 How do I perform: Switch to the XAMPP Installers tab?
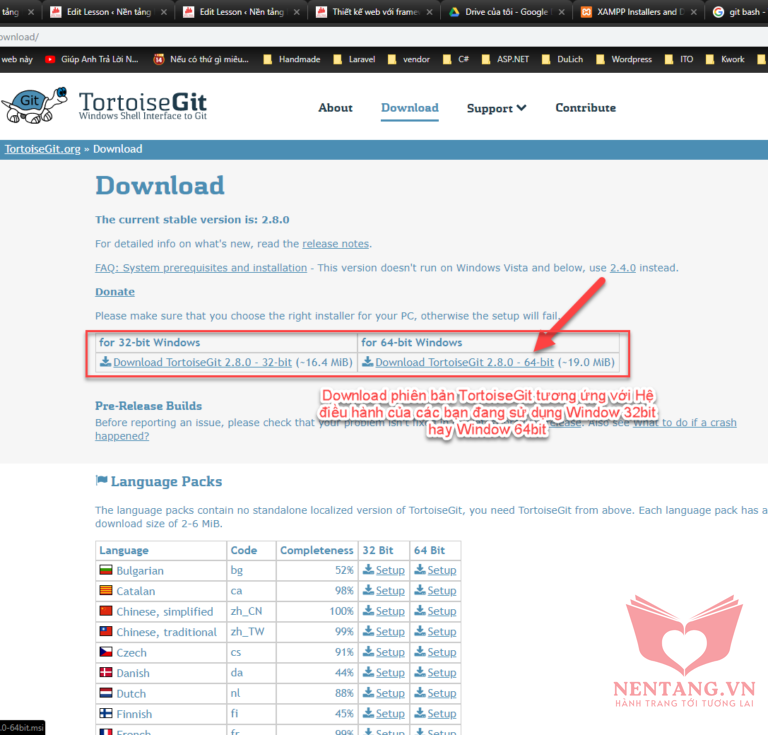tap(640, 12)
